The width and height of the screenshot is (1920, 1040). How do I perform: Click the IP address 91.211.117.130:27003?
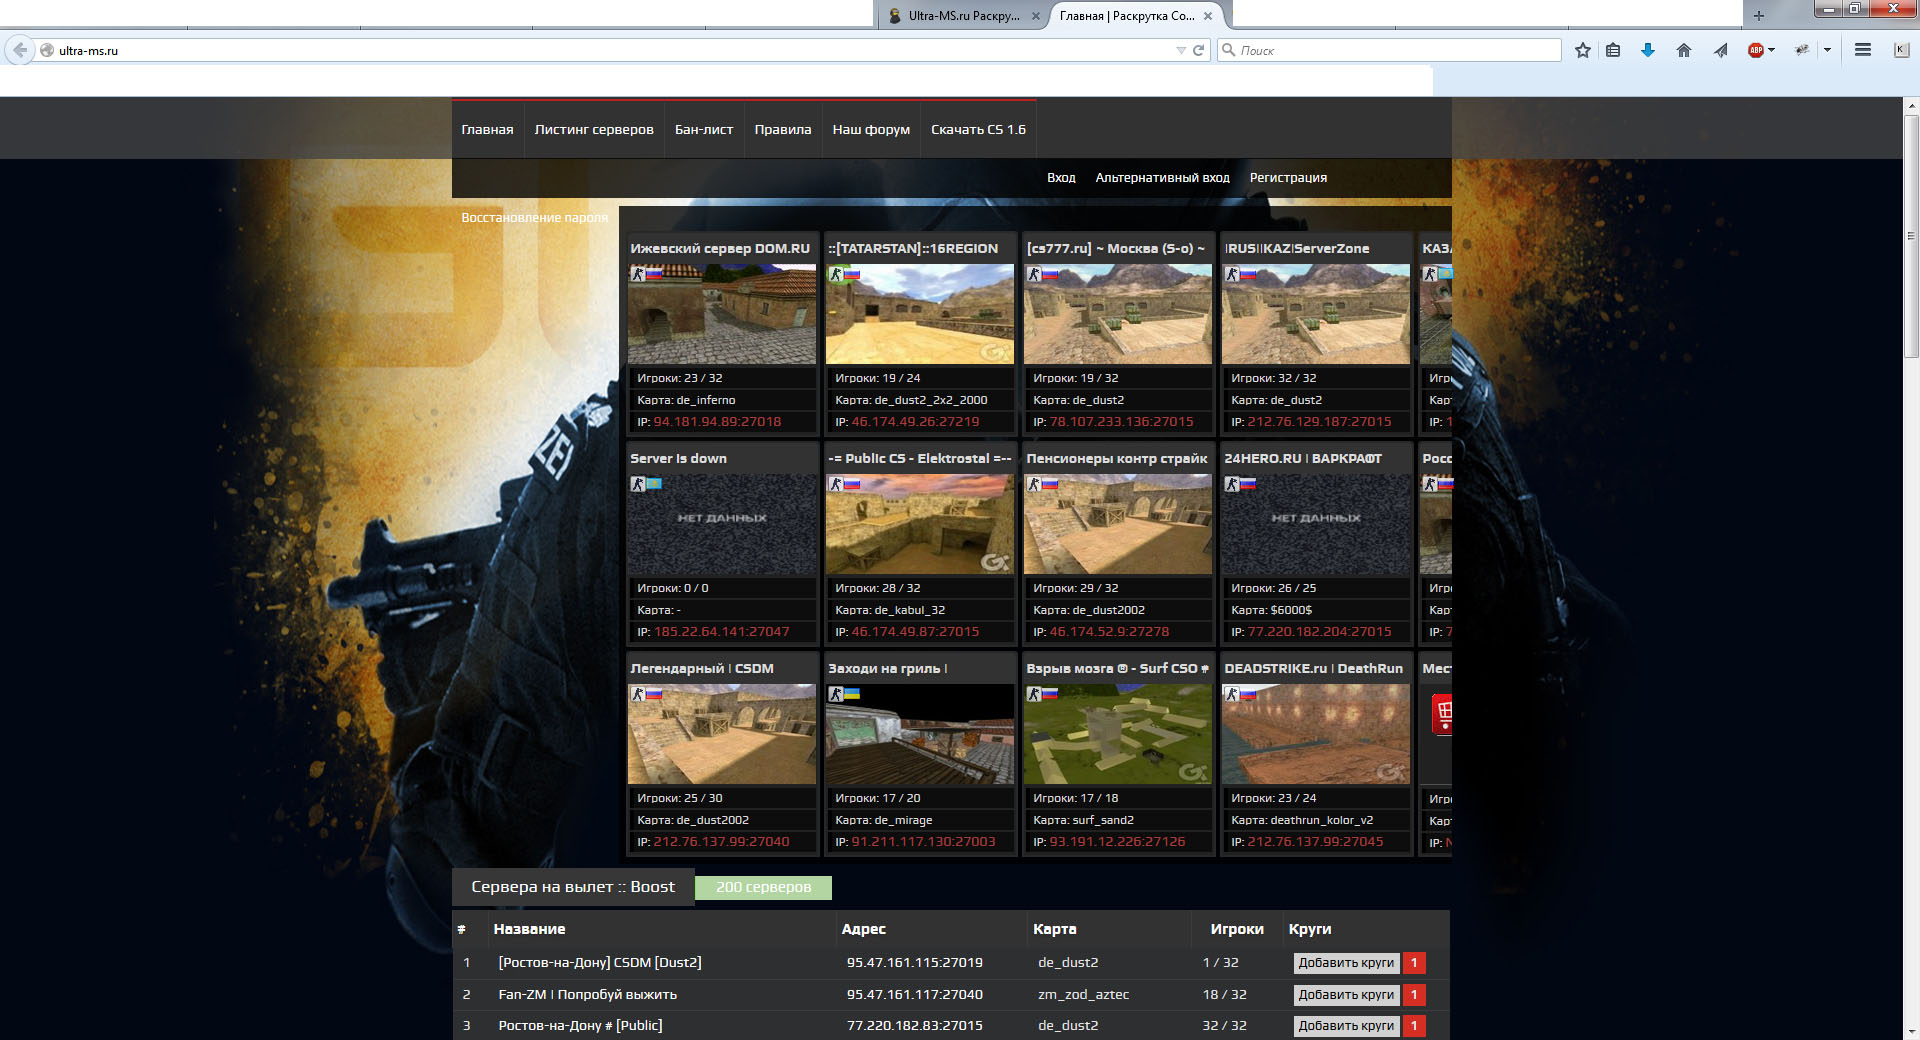[x=923, y=842]
